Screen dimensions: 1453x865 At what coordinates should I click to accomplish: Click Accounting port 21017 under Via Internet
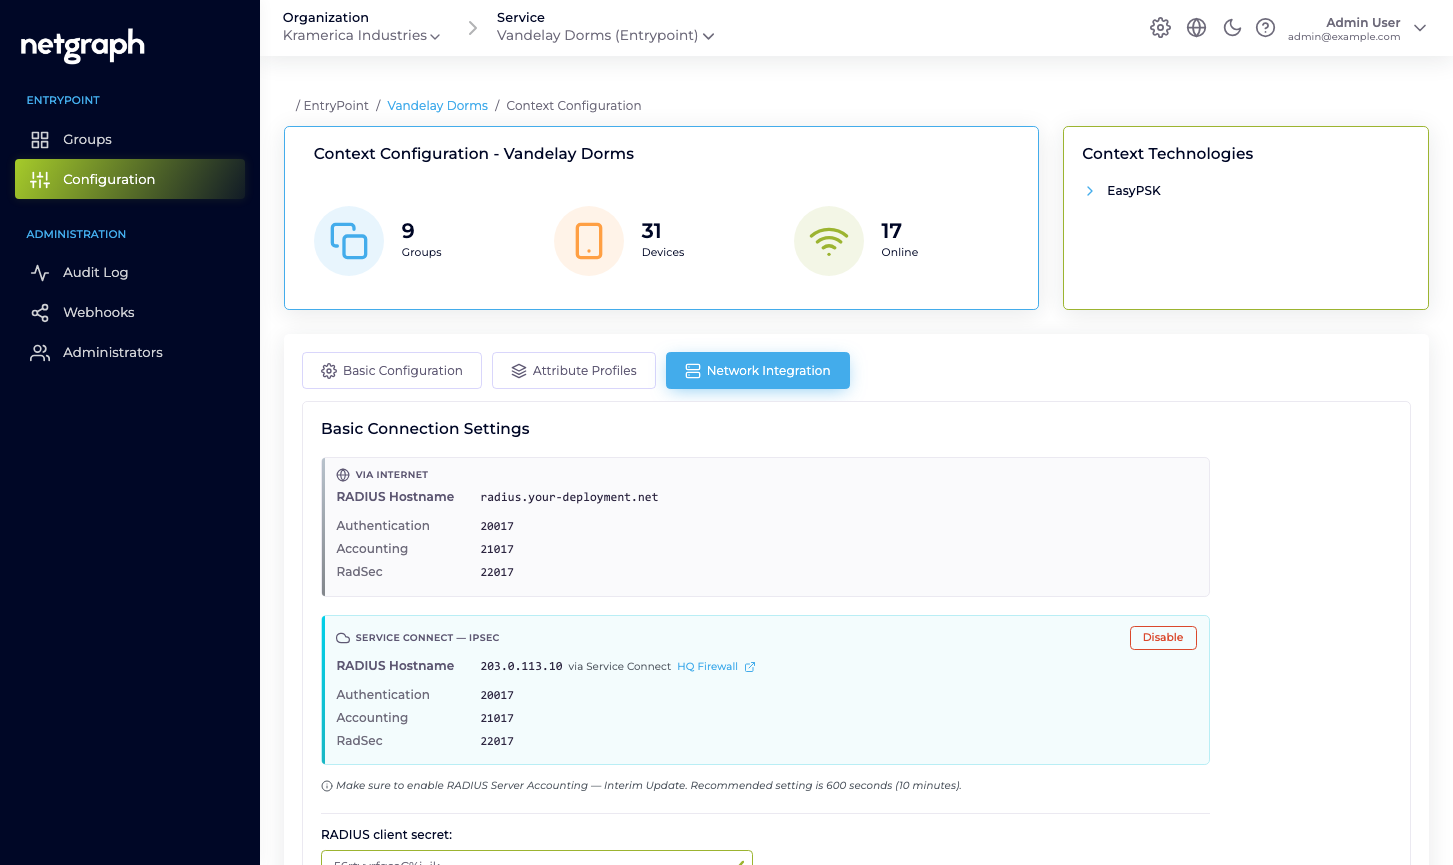coord(497,549)
